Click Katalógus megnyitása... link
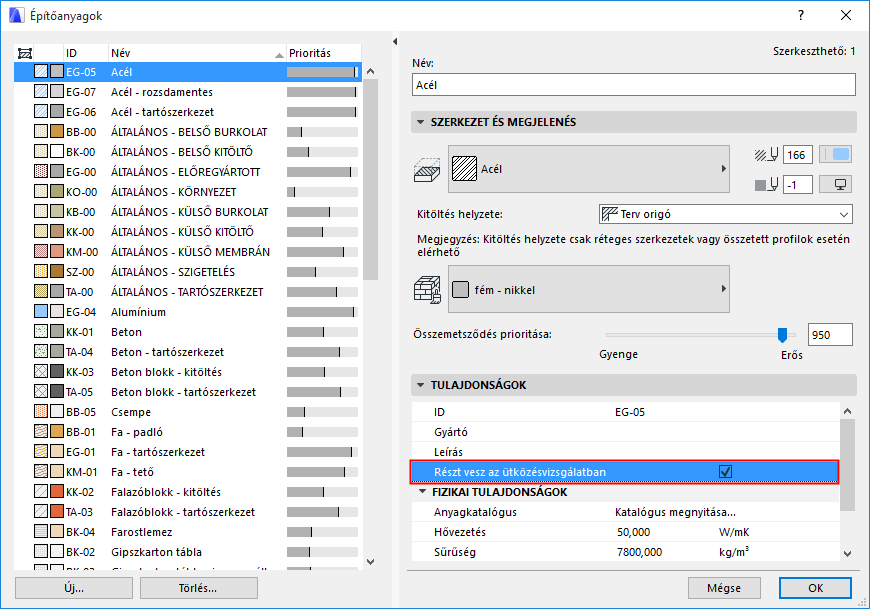Viewport: 870px width, 609px height. [675, 512]
